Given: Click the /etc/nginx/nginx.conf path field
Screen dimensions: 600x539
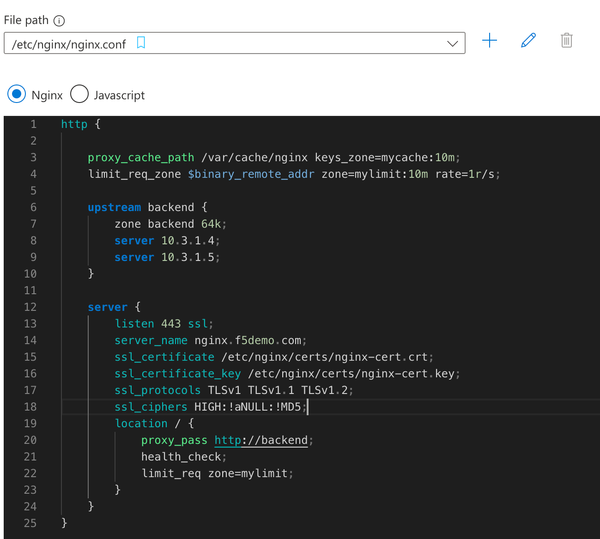Looking at the screenshot, I should point(70,43).
